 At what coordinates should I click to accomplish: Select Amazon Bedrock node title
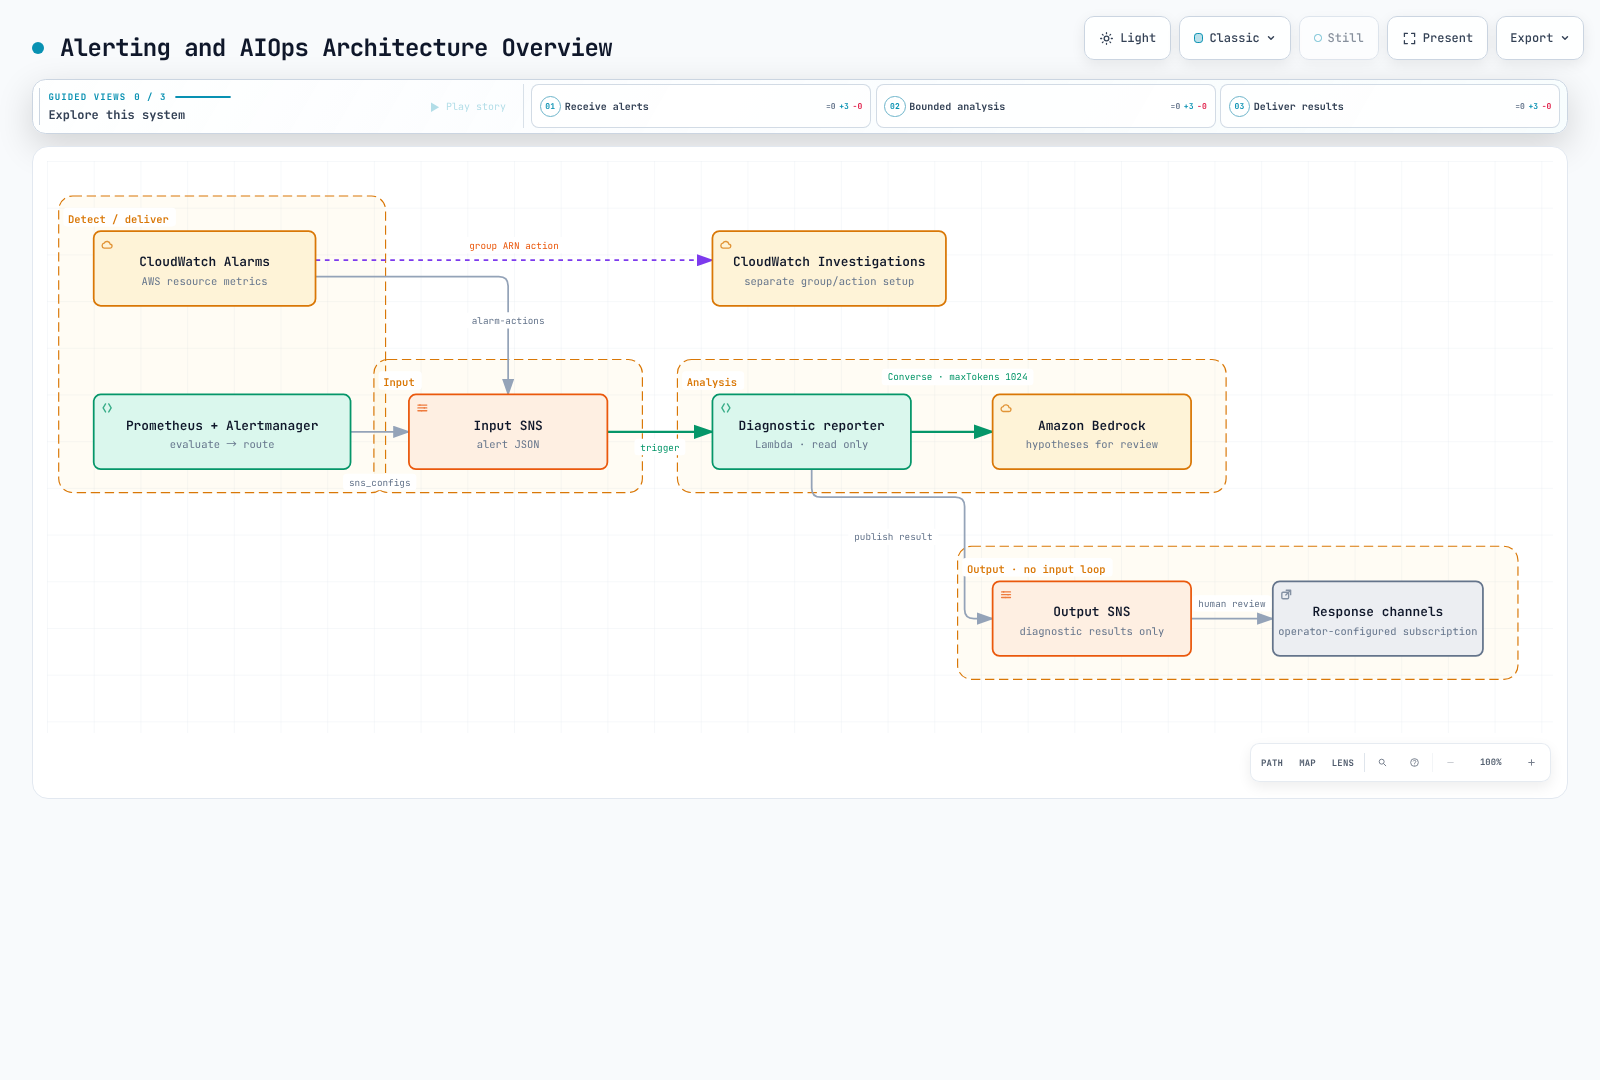tap(1092, 426)
